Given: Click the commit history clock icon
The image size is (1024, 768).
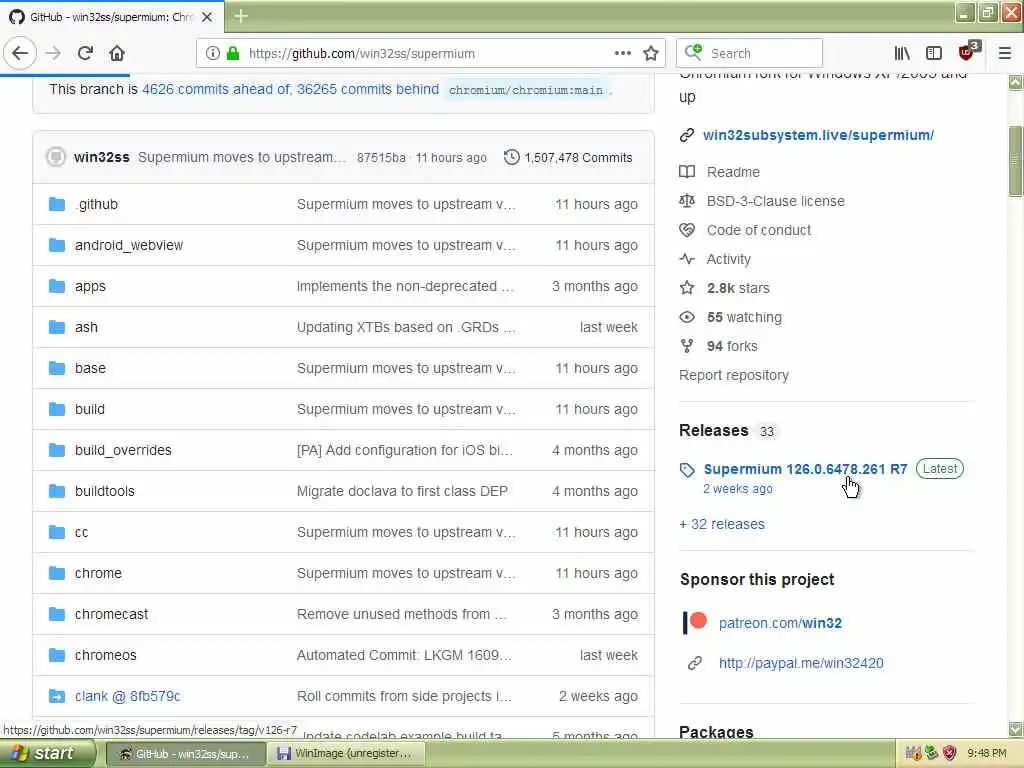Looking at the screenshot, I should pyautogui.click(x=511, y=157).
